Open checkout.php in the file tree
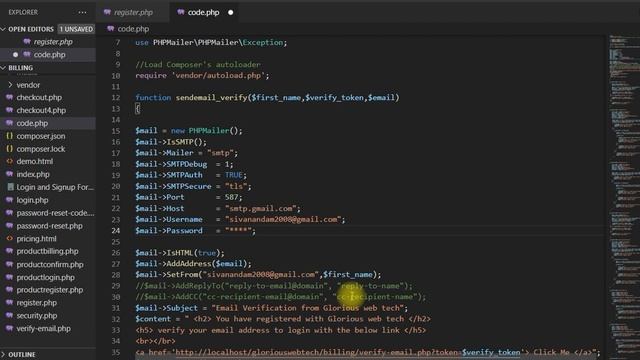Image resolution: width=640 pixels, height=360 pixels. 39,98
